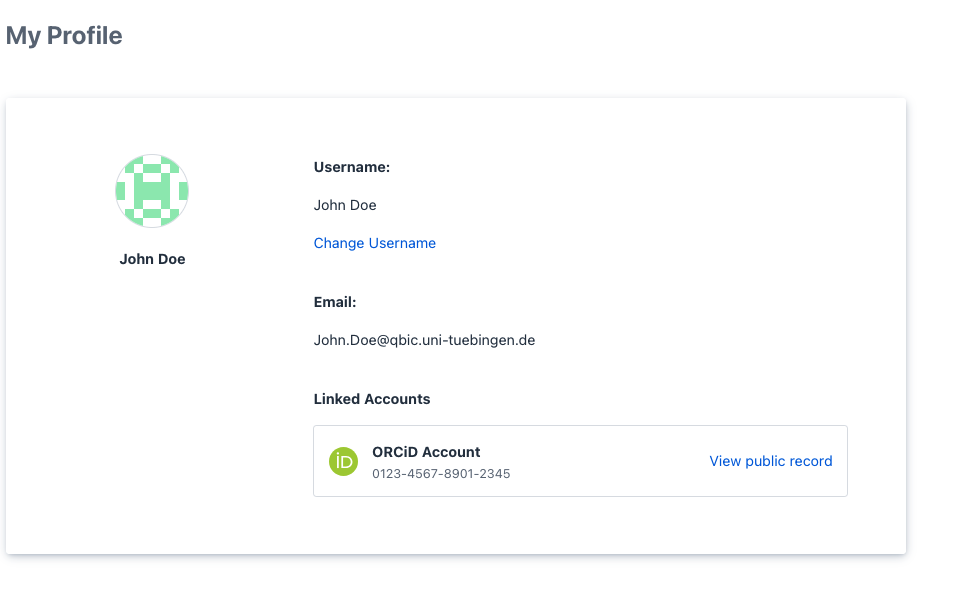The height and width of the screenshot is (592, 977).
Task: Click the empty card space right of Change Username
Action: point(650,243)
